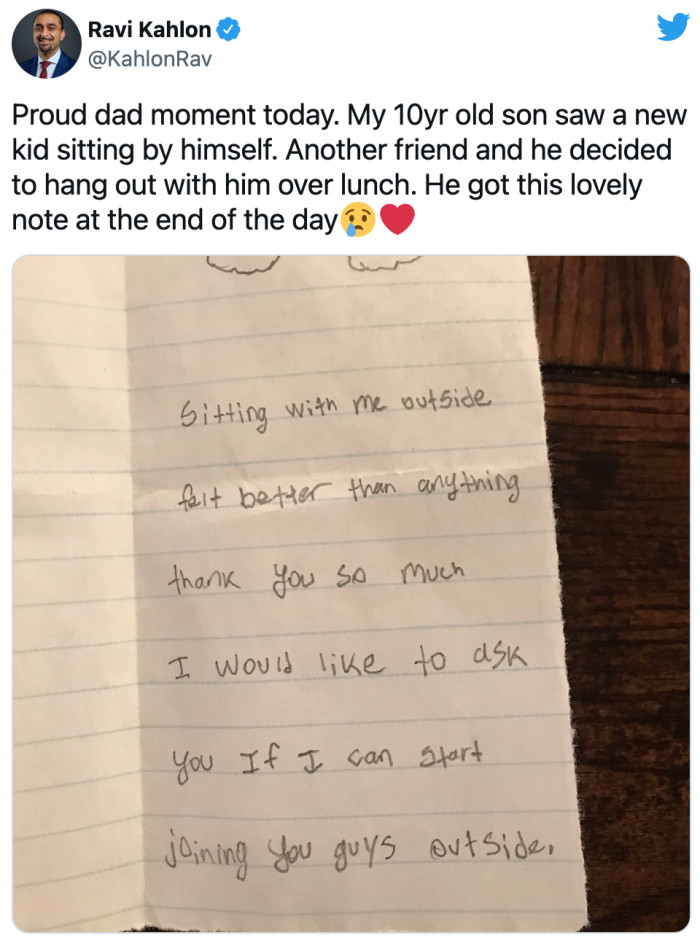The image size is (700, 946).
Task: Click handwritten line 'I would like to ask'
Action: pyautogui.click(x=347, y=662)
